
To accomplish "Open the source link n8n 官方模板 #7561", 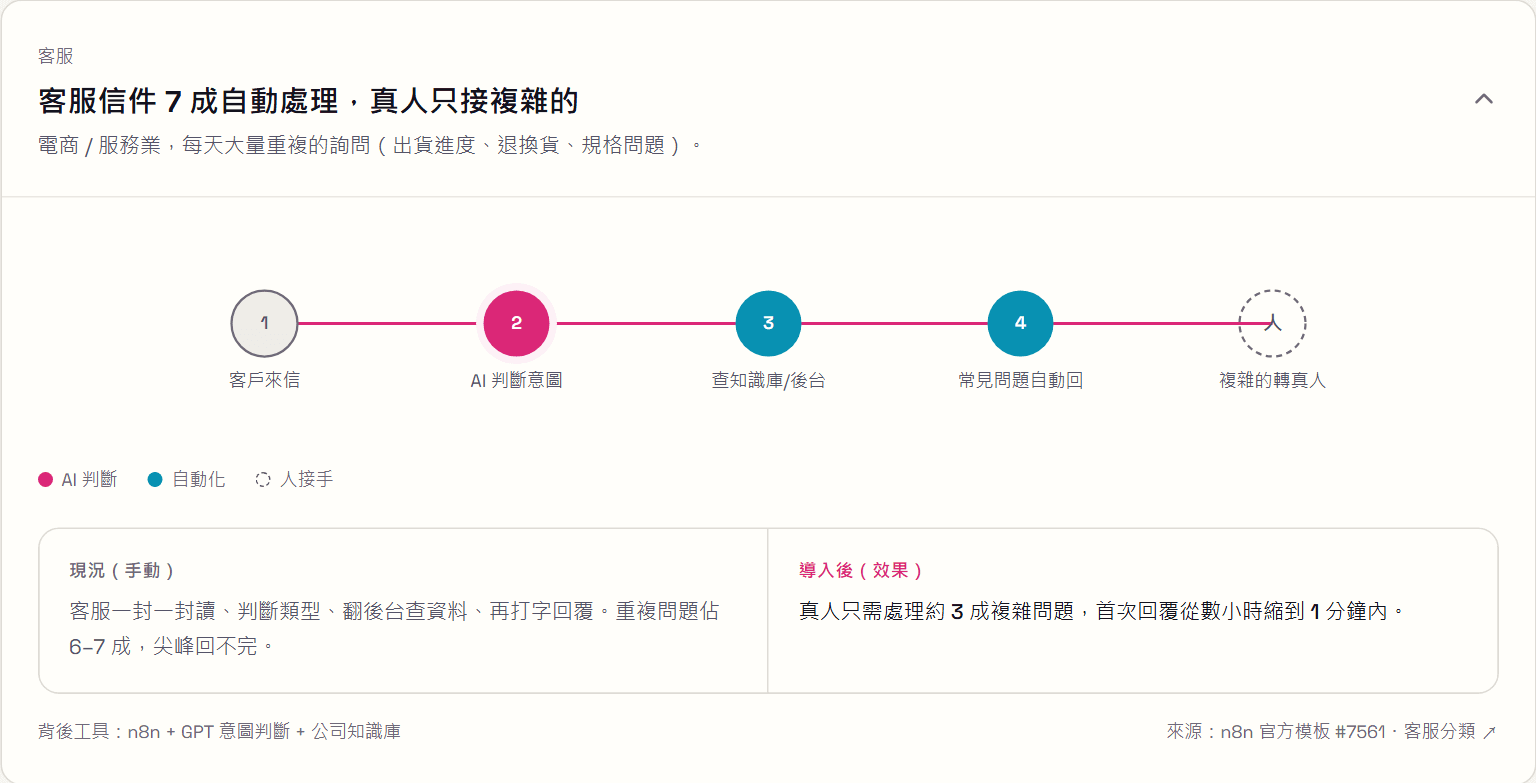I will (x=1331, y=731).
